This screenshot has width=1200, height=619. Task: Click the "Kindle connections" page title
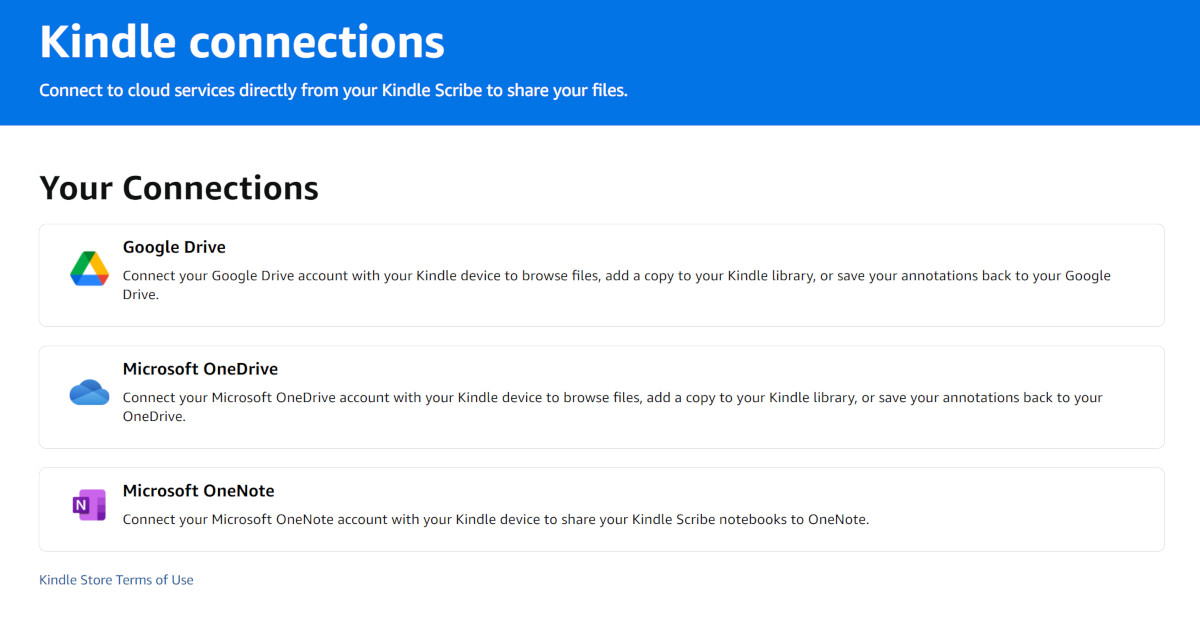[242, 43]
